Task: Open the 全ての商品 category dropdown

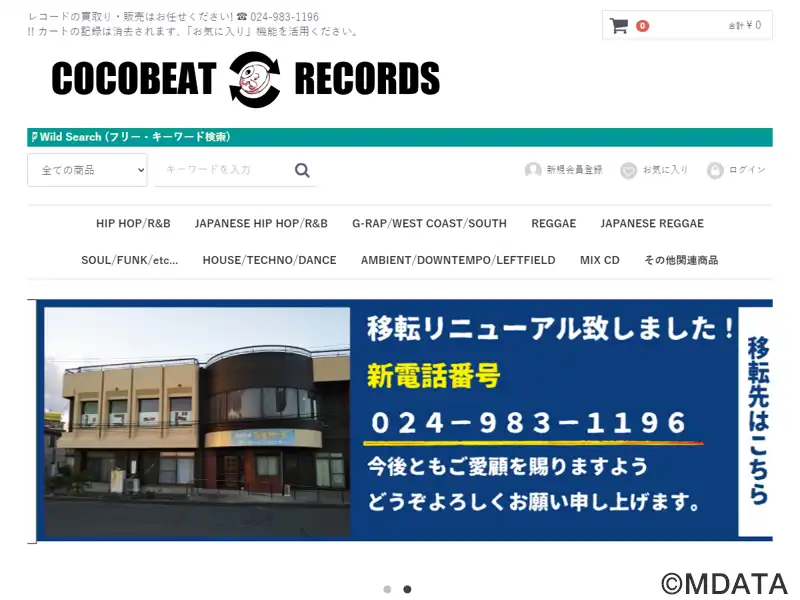Action: (x=87, y=170)
